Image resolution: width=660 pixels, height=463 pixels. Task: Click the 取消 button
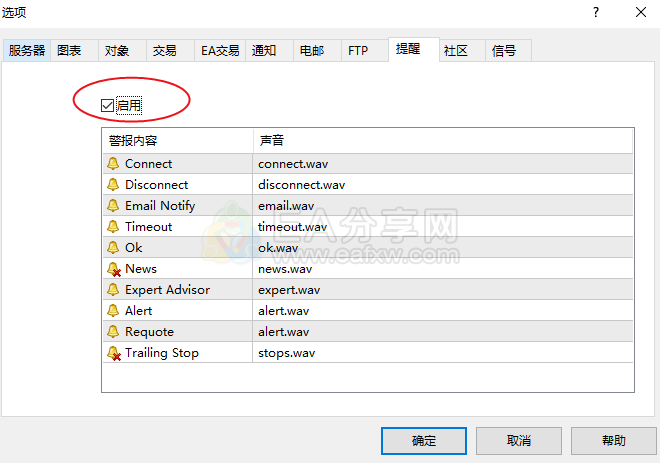(x=519, y=441)
